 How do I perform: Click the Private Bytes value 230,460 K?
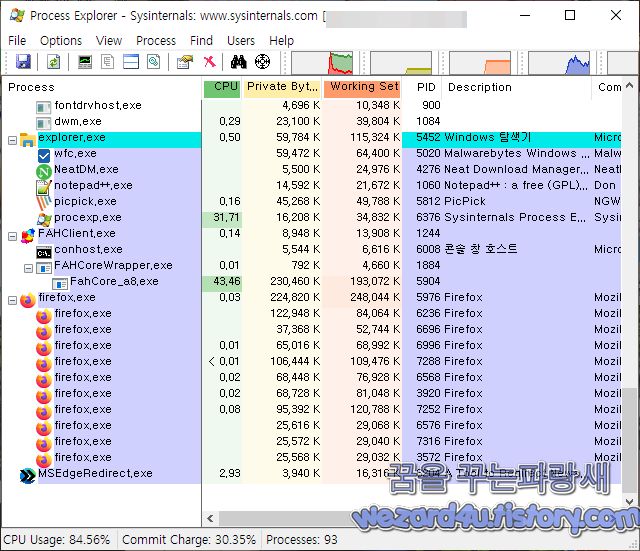coord(295,282)
